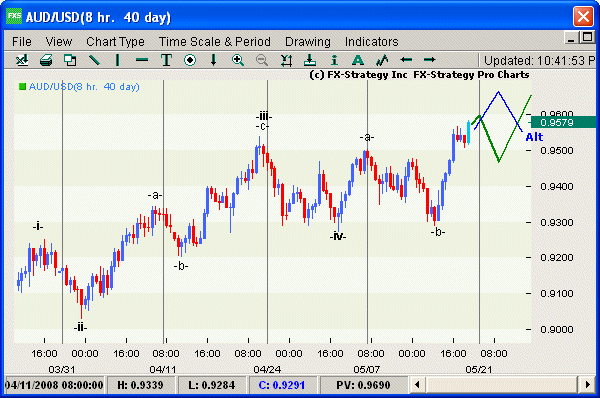Click the AUD/USD(8 hr. 40 day) legend label

(x=84, y=86)
